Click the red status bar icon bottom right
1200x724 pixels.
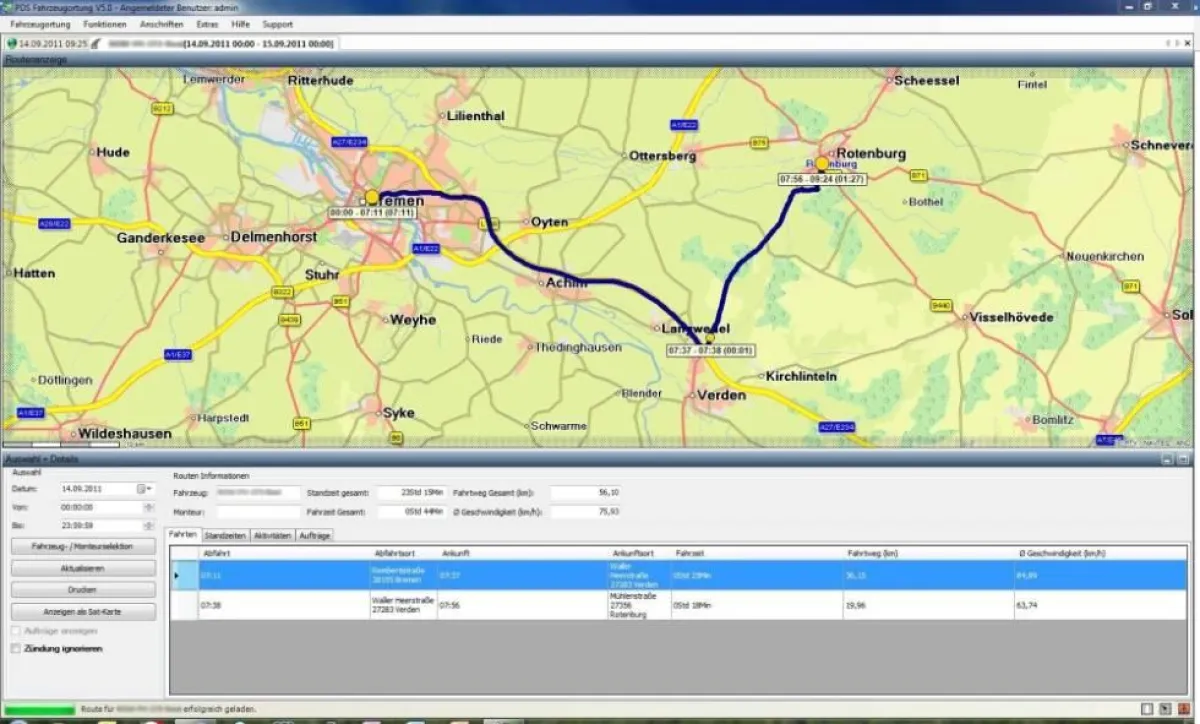1183,709
